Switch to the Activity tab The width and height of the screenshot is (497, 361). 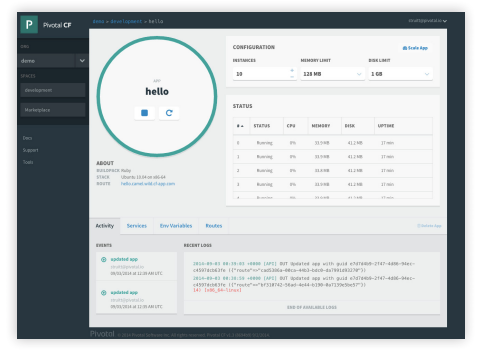point(105,226)
